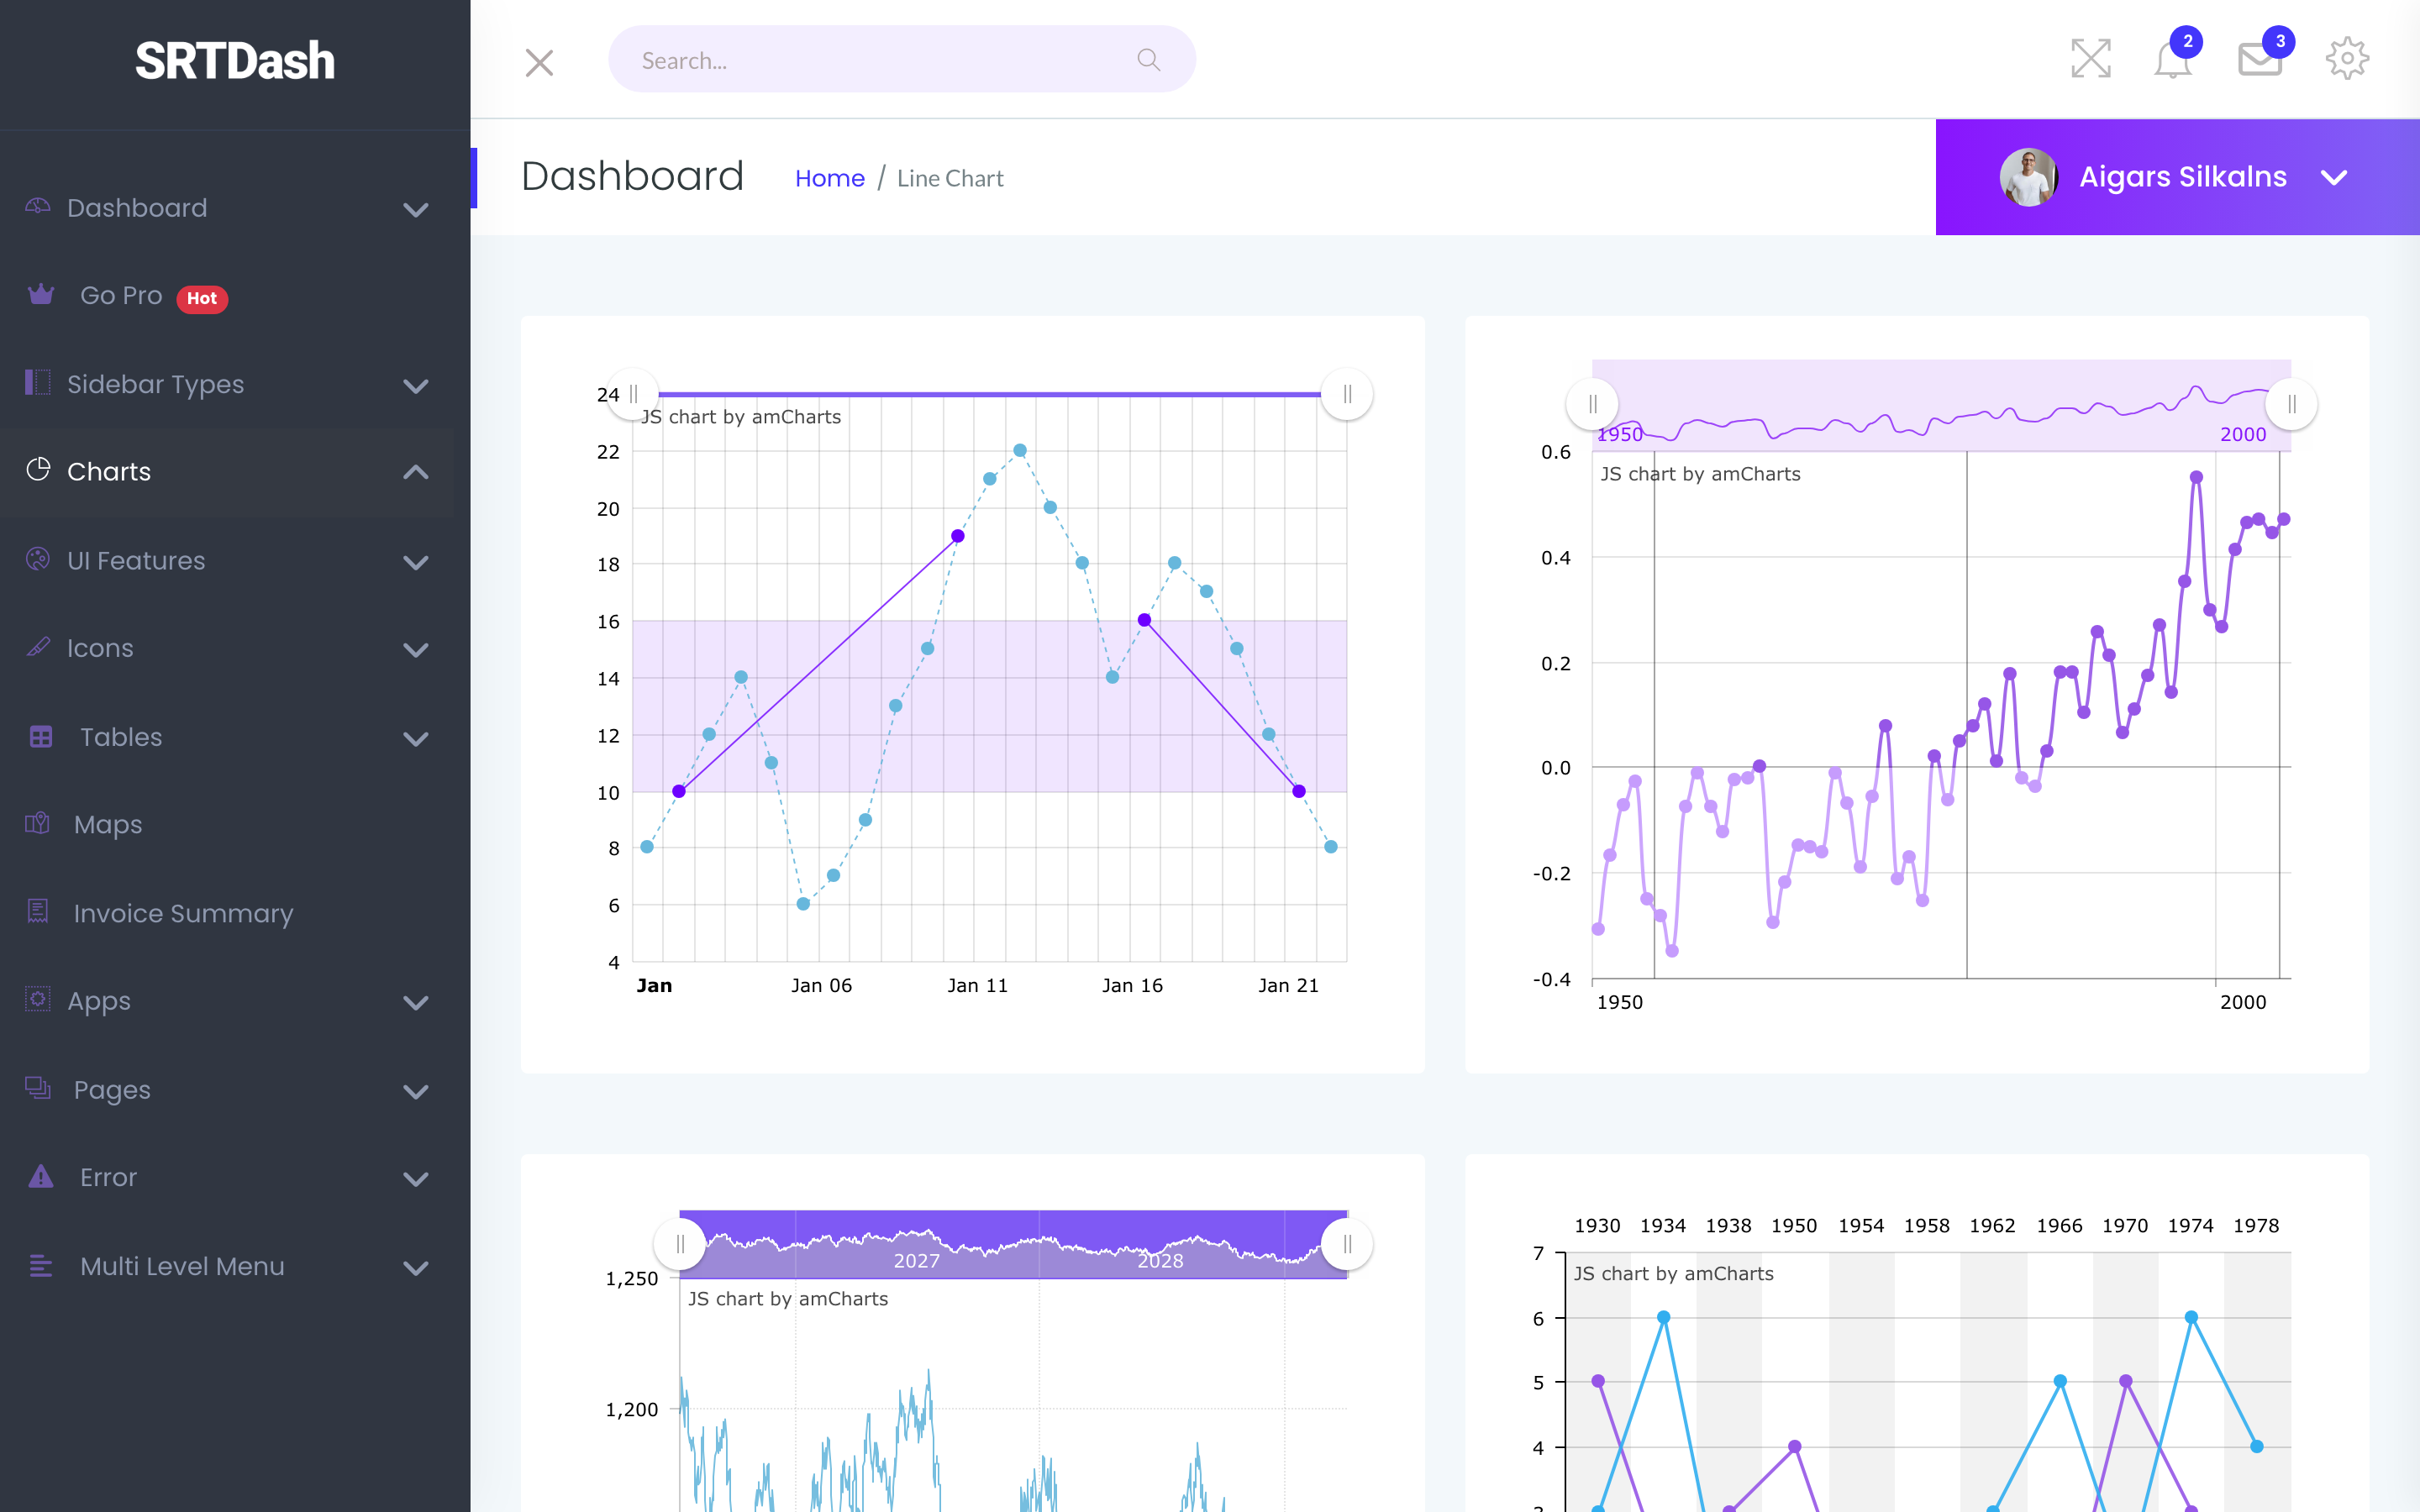Viewport: 2420px width, 1512px height.
Task: Click Aigars Silkalns user avatar
Action: [x=2028, y=177]
